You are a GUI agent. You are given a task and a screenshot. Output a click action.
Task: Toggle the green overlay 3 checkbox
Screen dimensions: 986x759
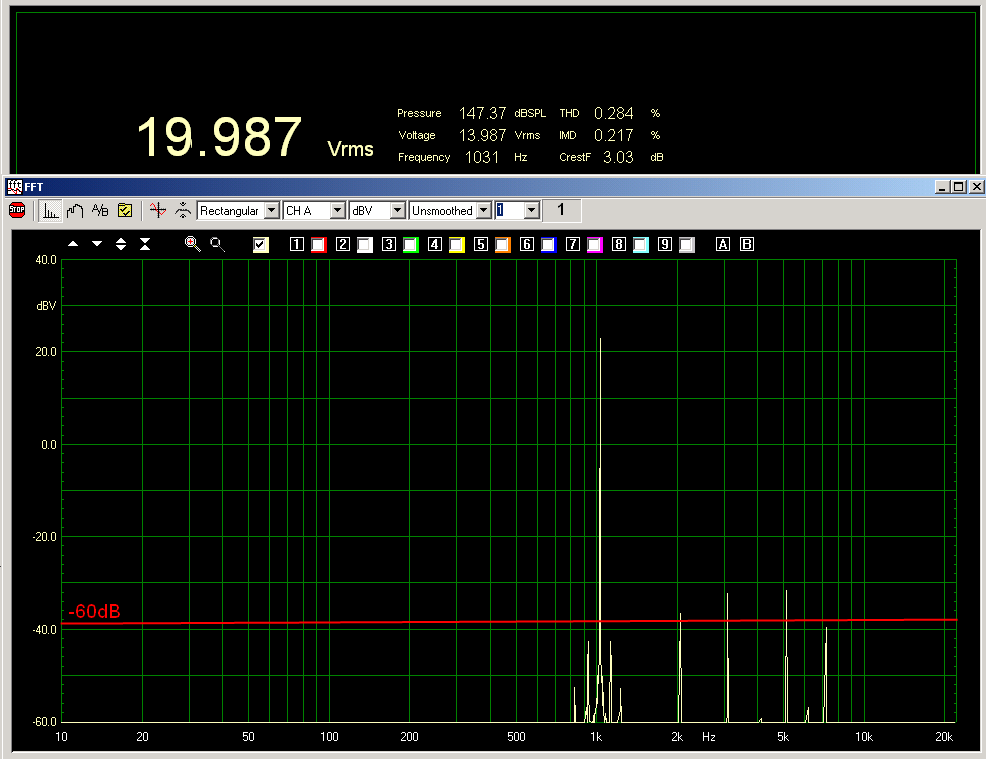point(411,245)
